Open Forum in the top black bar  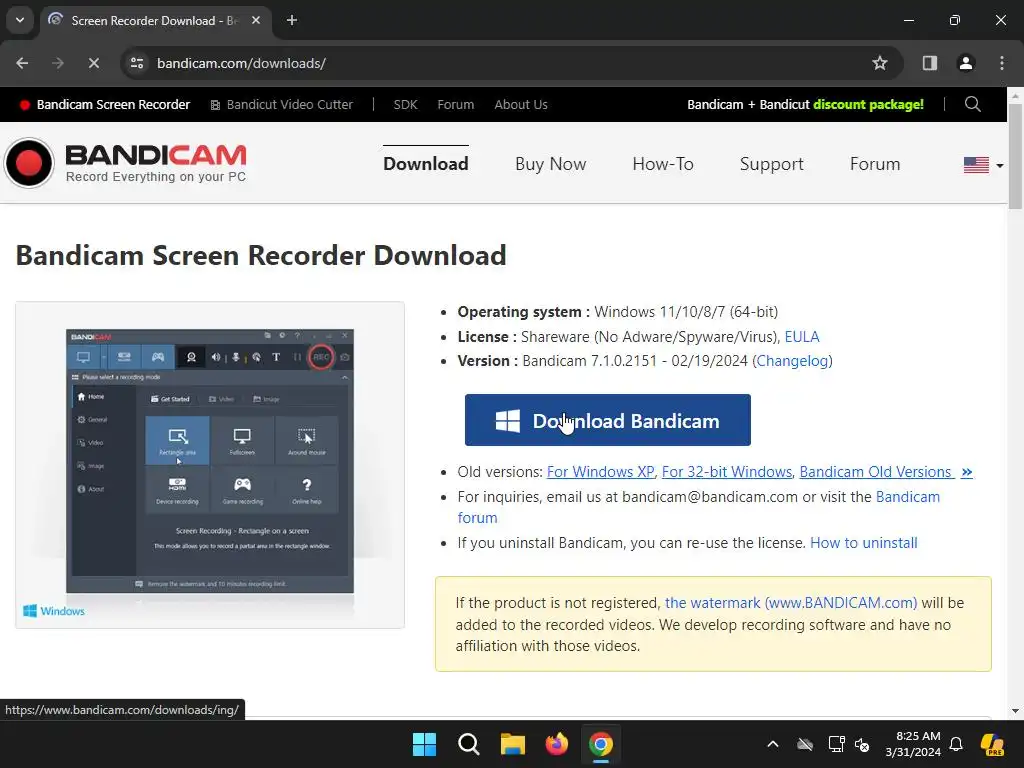[455, 104]
